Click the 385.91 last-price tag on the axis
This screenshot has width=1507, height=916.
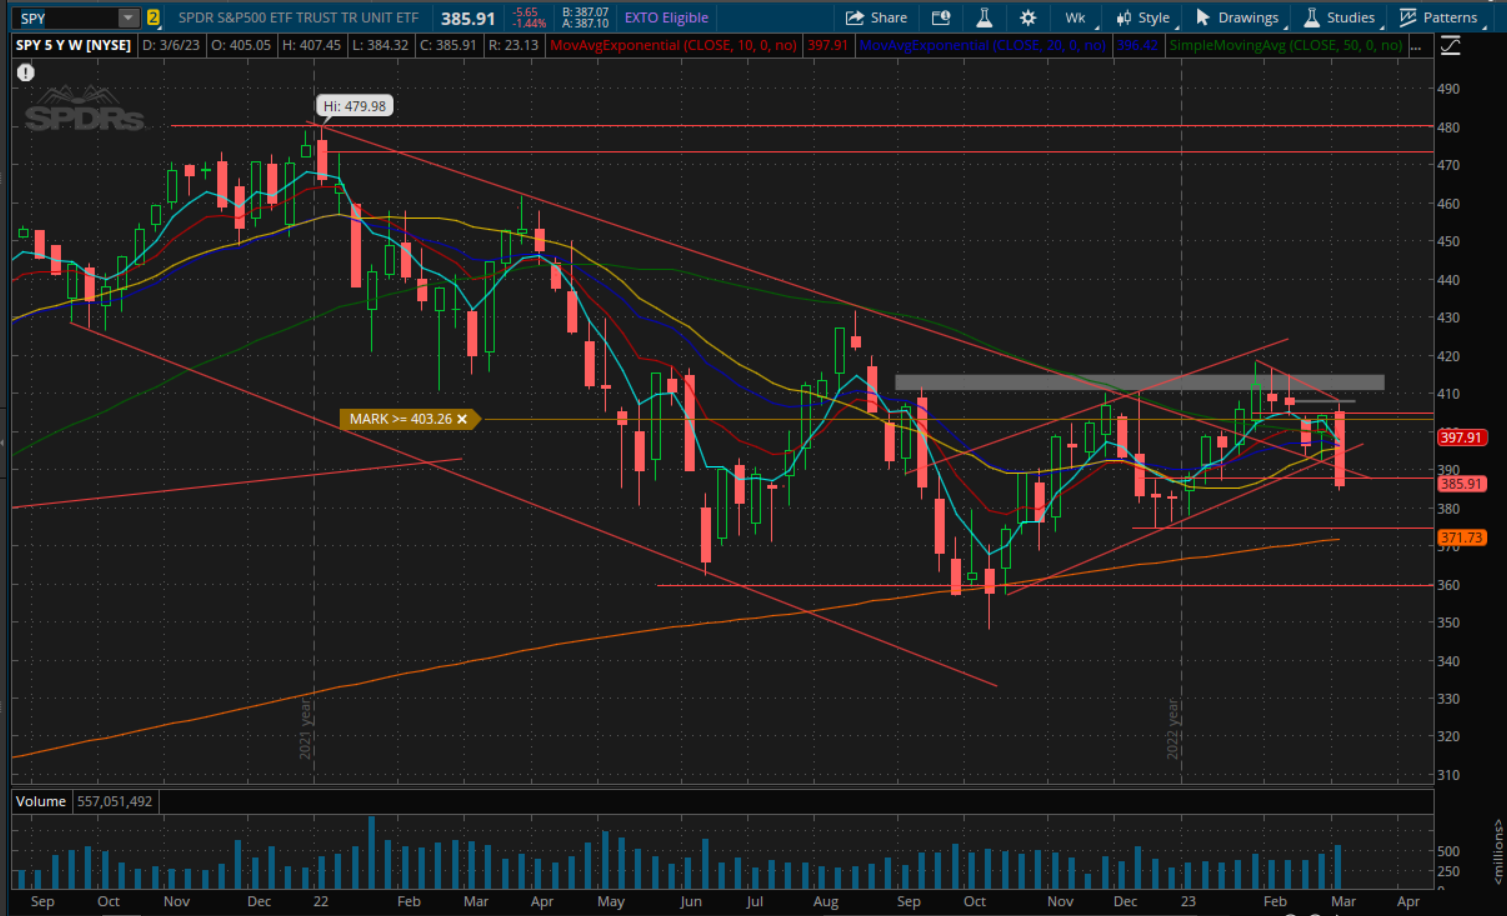coord(1461,484)
